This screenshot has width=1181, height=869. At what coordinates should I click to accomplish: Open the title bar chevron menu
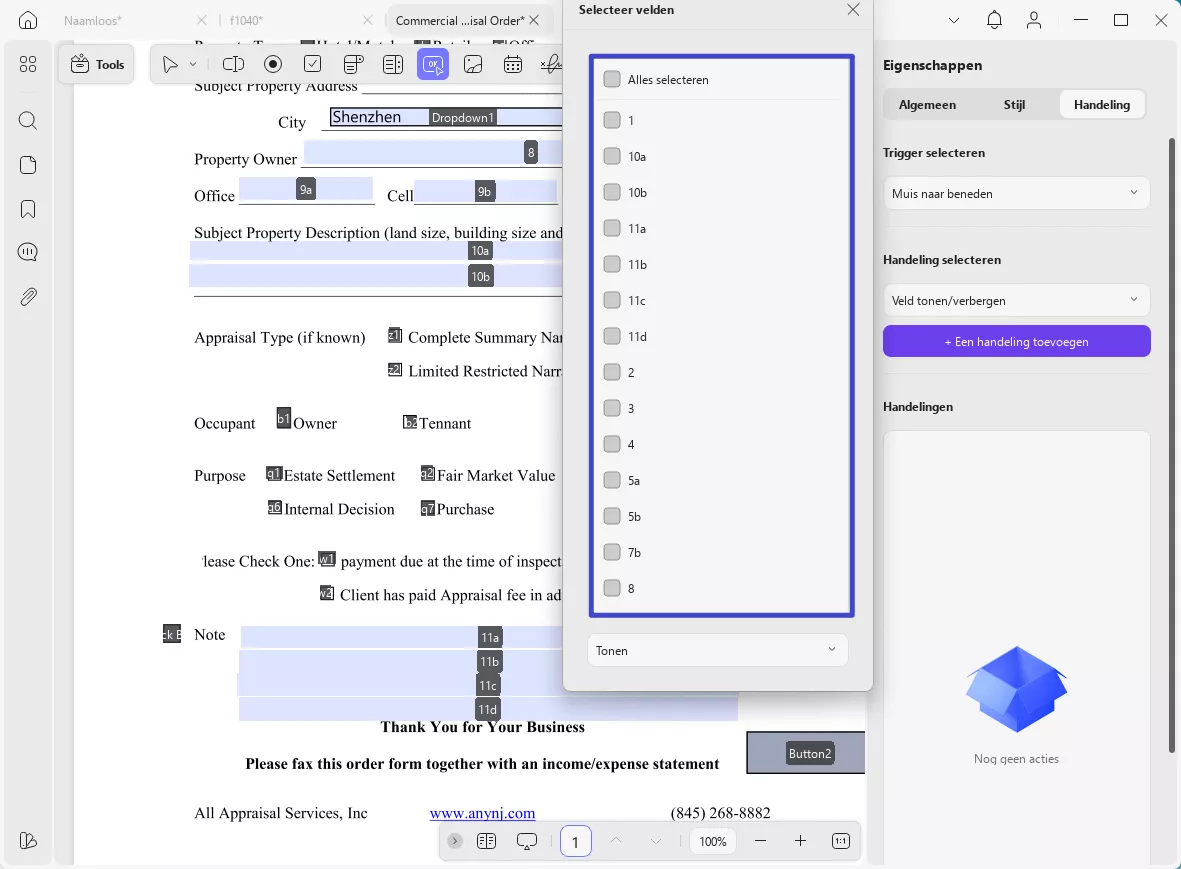coord(954,20)
